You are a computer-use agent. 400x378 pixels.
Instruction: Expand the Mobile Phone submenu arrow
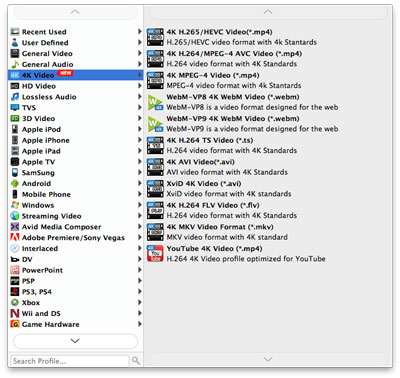click(x=140, y=194)
